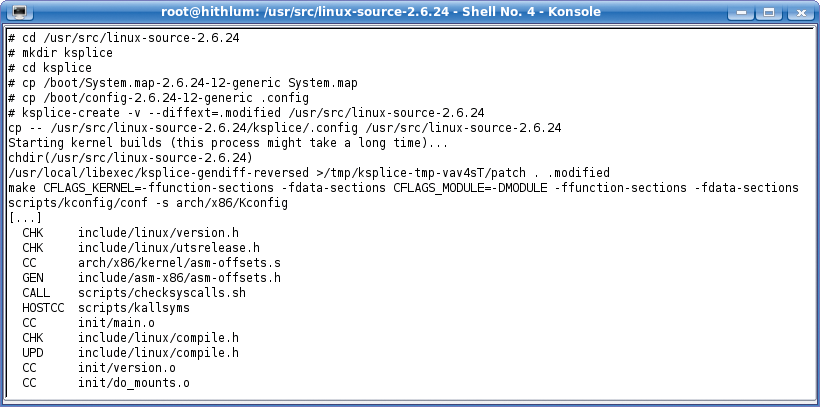Click the 'mkdir ksplice' command line
Viewport: 820px width, 407px height.
(x=60, y=53)
